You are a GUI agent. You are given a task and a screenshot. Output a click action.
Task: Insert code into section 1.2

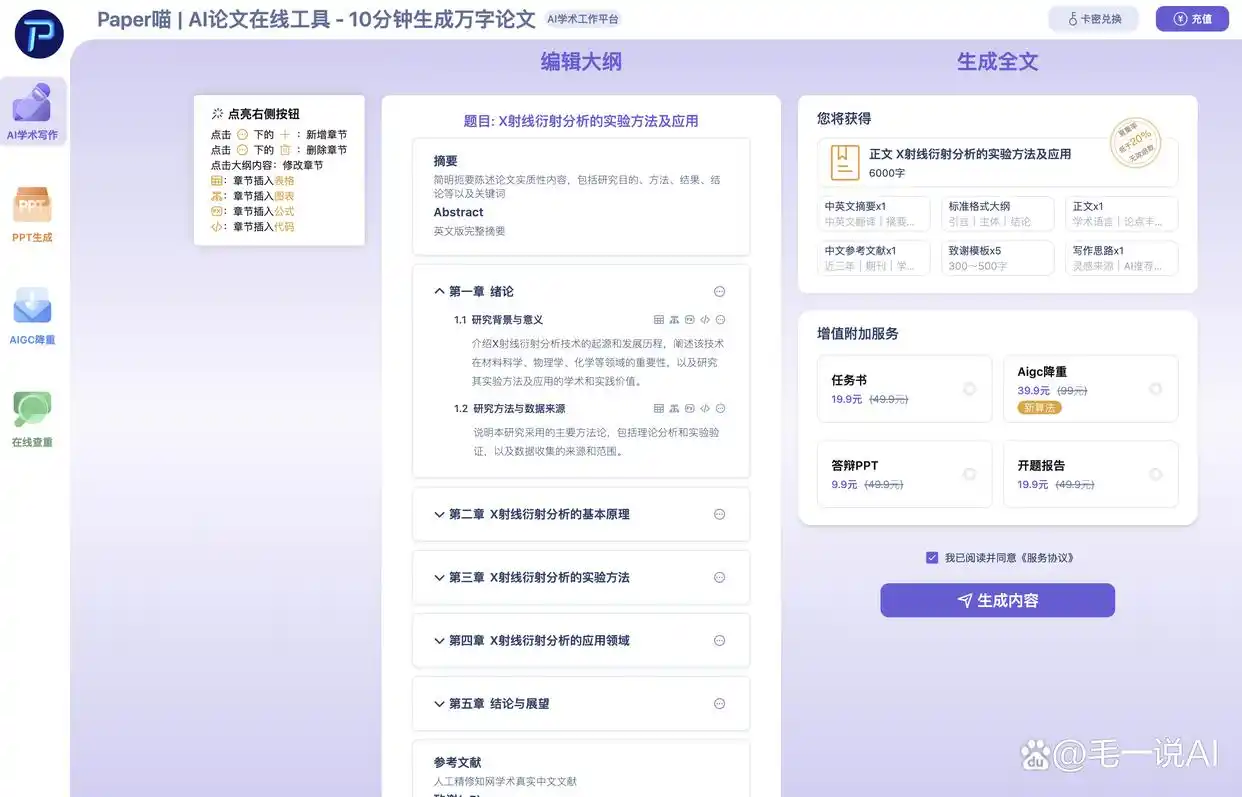pyautogui.click(x=705, y=407)
